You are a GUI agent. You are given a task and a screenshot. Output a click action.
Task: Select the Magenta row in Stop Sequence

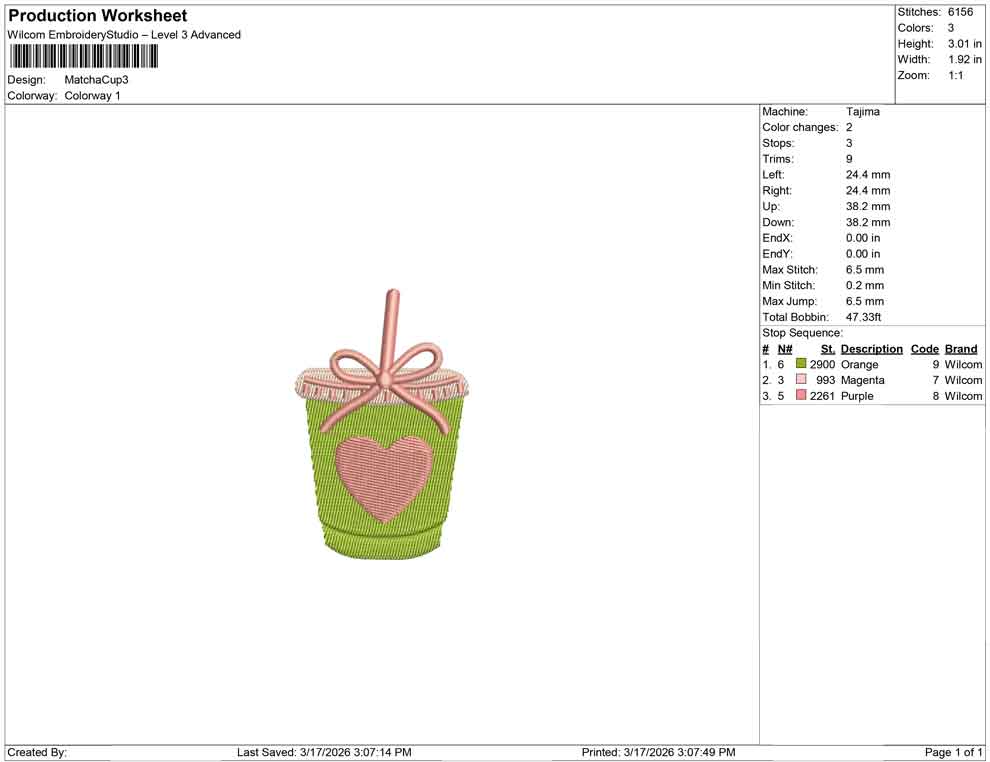tap(862, 381)
